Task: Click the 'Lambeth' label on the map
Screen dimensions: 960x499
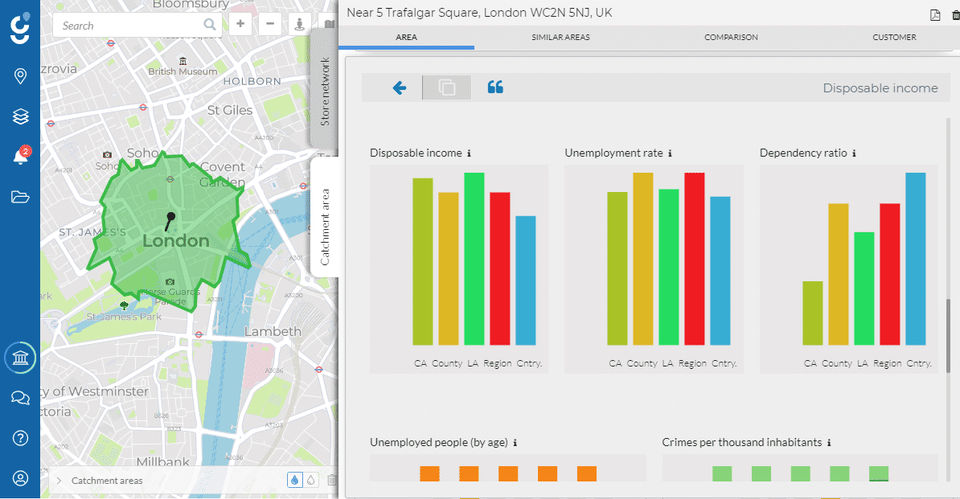Action: click(x=273, y=331)
